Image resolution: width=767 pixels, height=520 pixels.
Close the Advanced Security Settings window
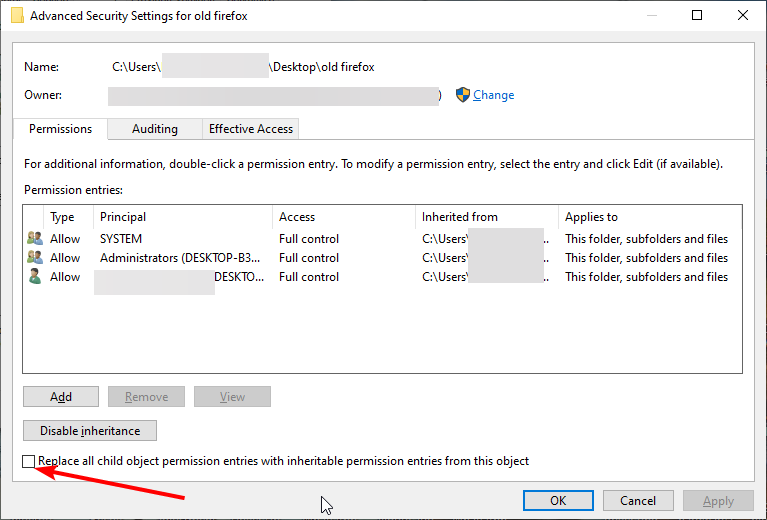click(x=743, y=15)
